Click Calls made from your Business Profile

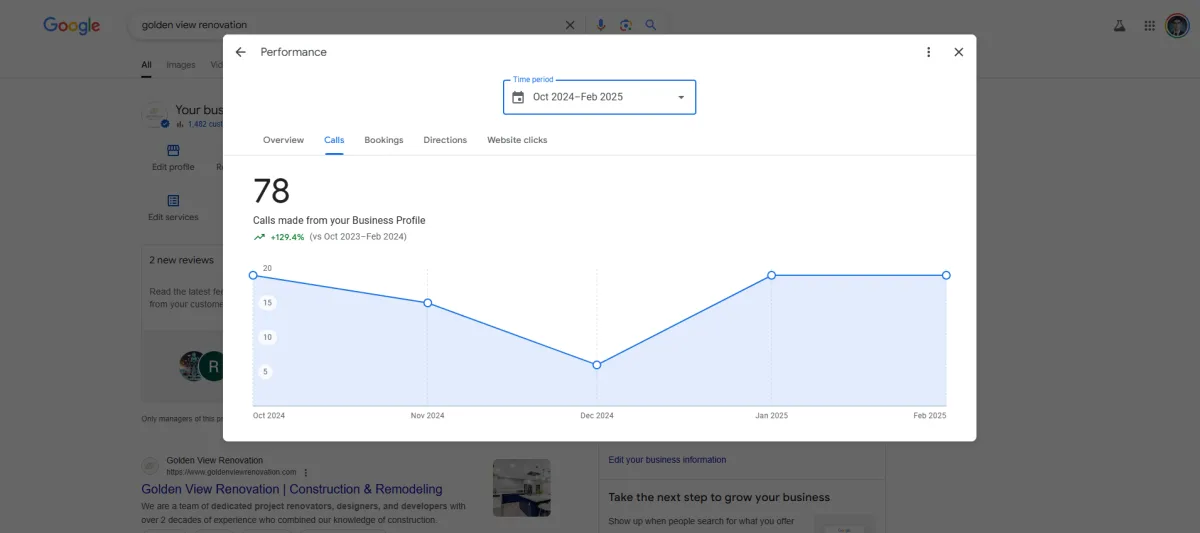click(x=339, y=220)
